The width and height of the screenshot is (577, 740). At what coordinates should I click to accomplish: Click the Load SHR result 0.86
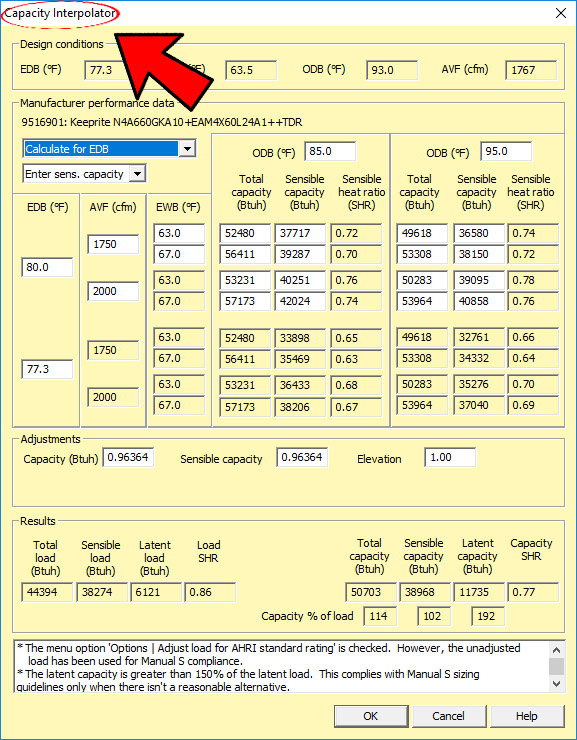[x=210, y=592]
